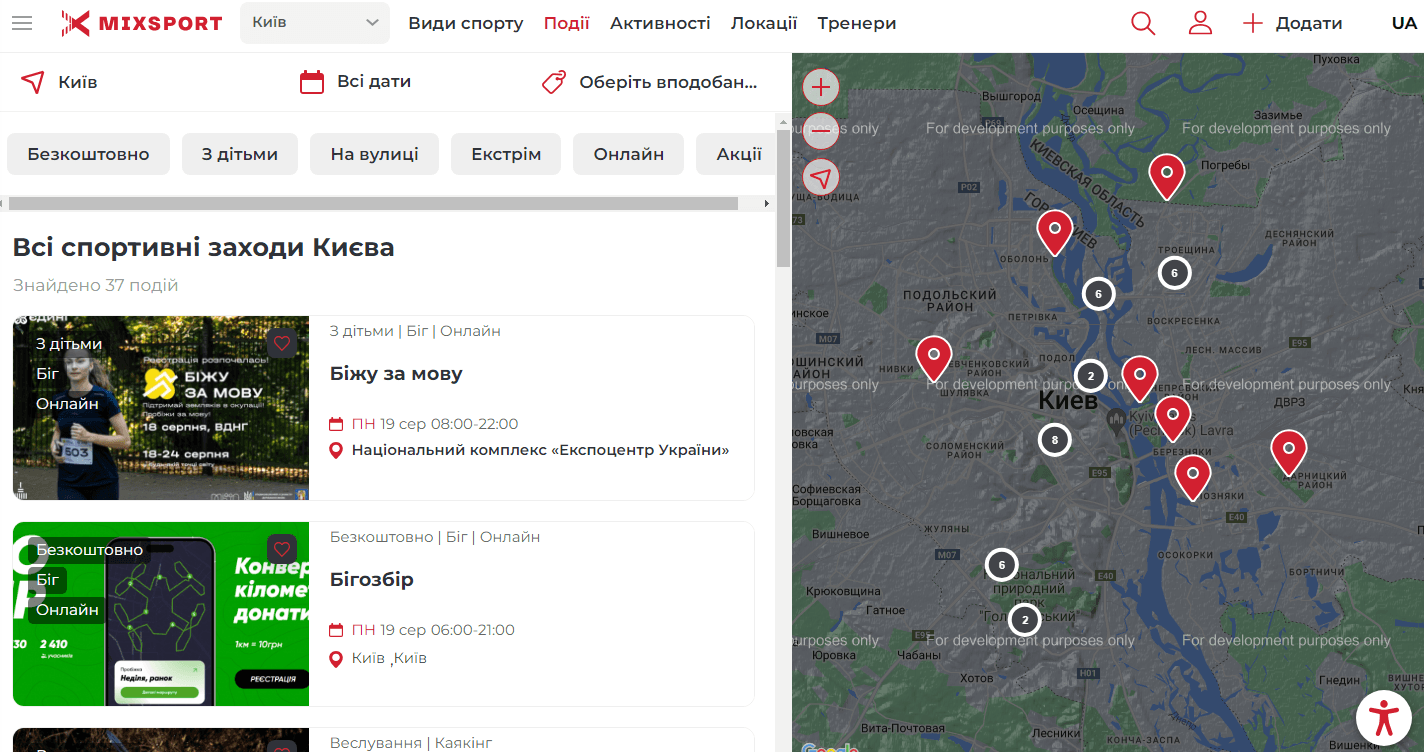The height and width of the screenshot is (752, 1424).
Task: Click the location arrow icon beside Київ filter
Action: (x=33, y=82)
